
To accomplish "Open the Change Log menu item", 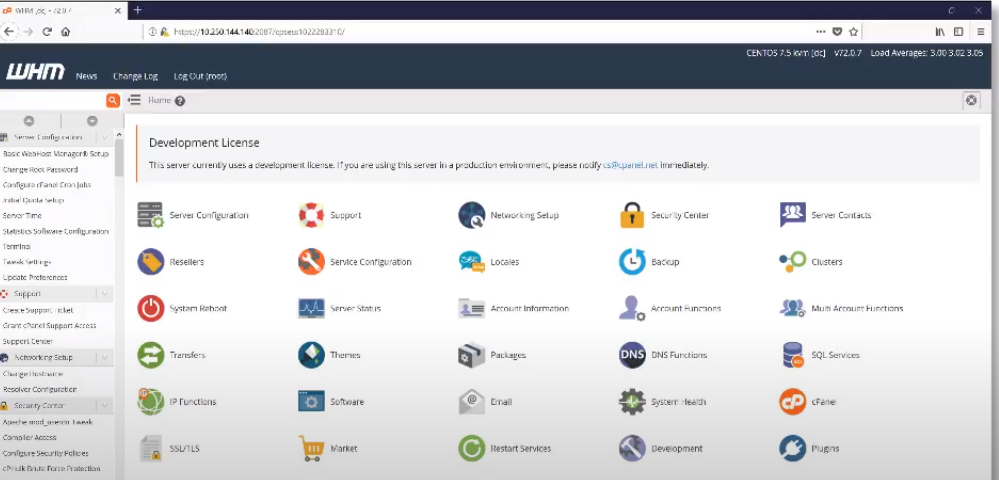I will pos(135,76).
